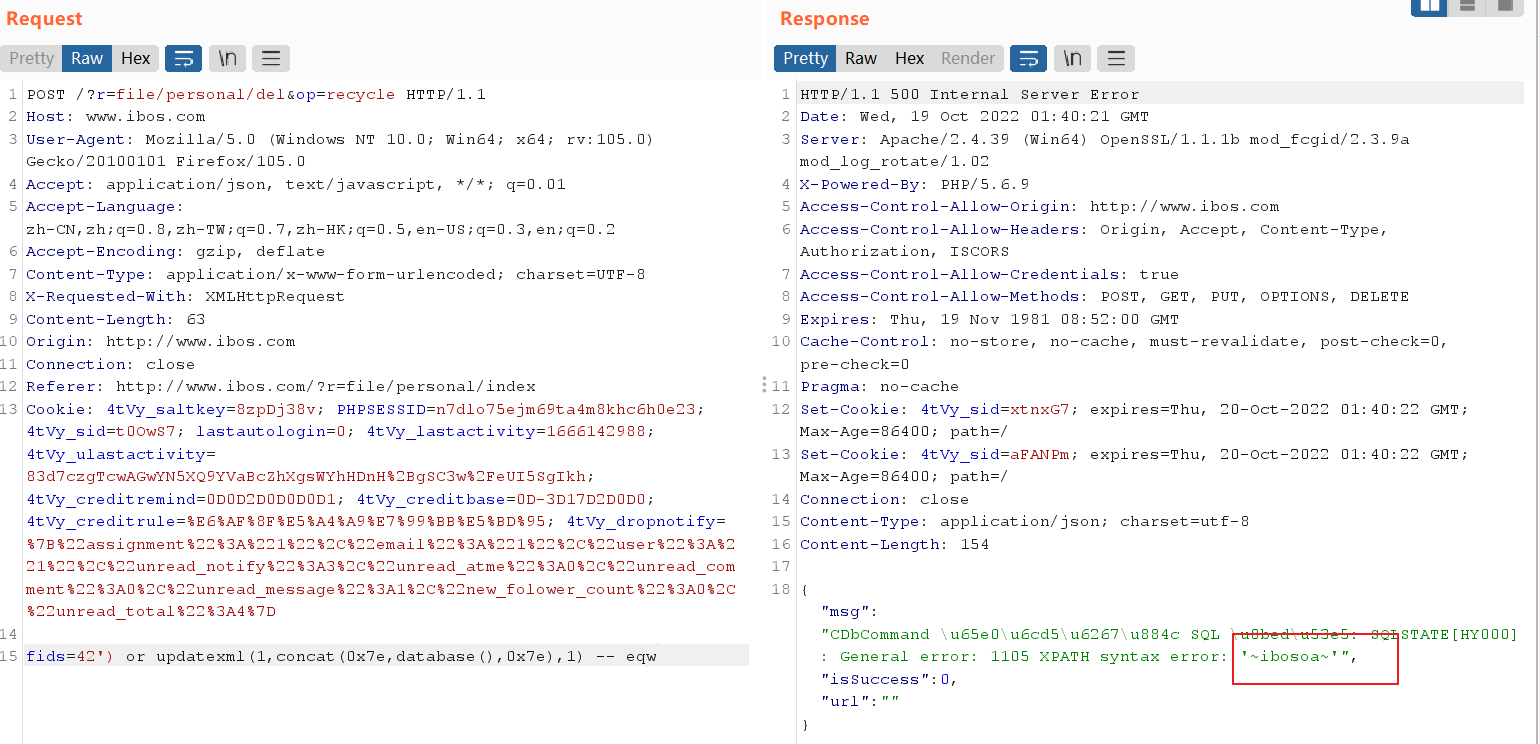
Task: Click the Access-Control-Allow-Methods header
Action: coord(1104,297)
